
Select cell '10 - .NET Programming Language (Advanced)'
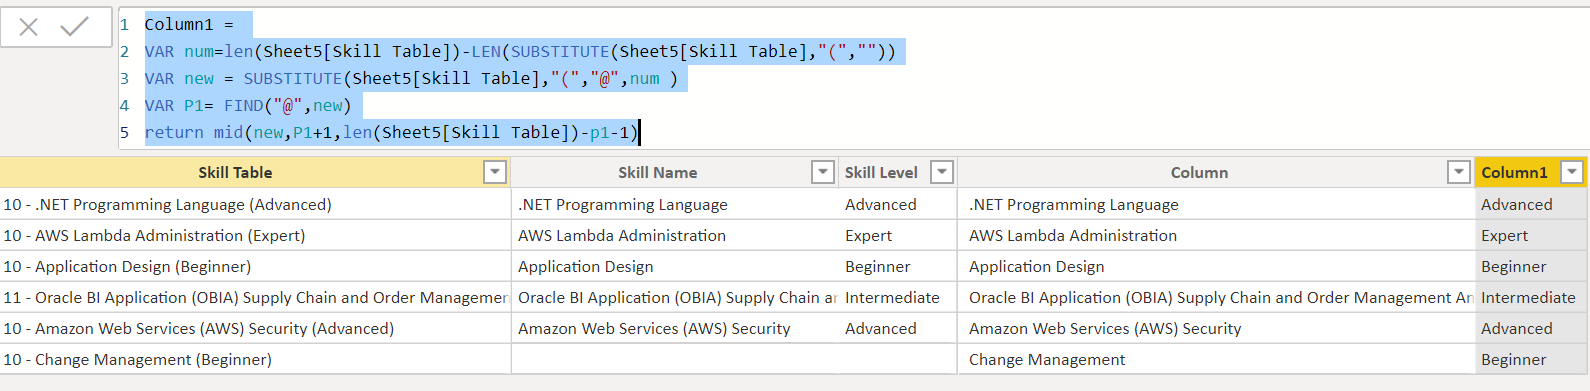(x=255, y=204)
